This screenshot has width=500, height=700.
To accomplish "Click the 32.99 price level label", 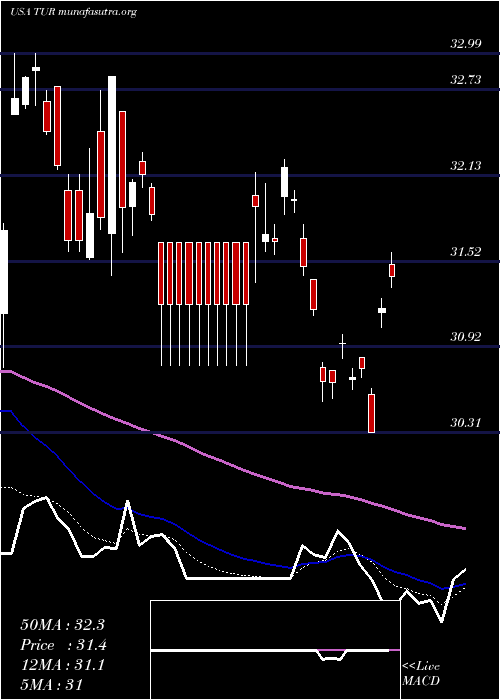I will tap(466, 44).
